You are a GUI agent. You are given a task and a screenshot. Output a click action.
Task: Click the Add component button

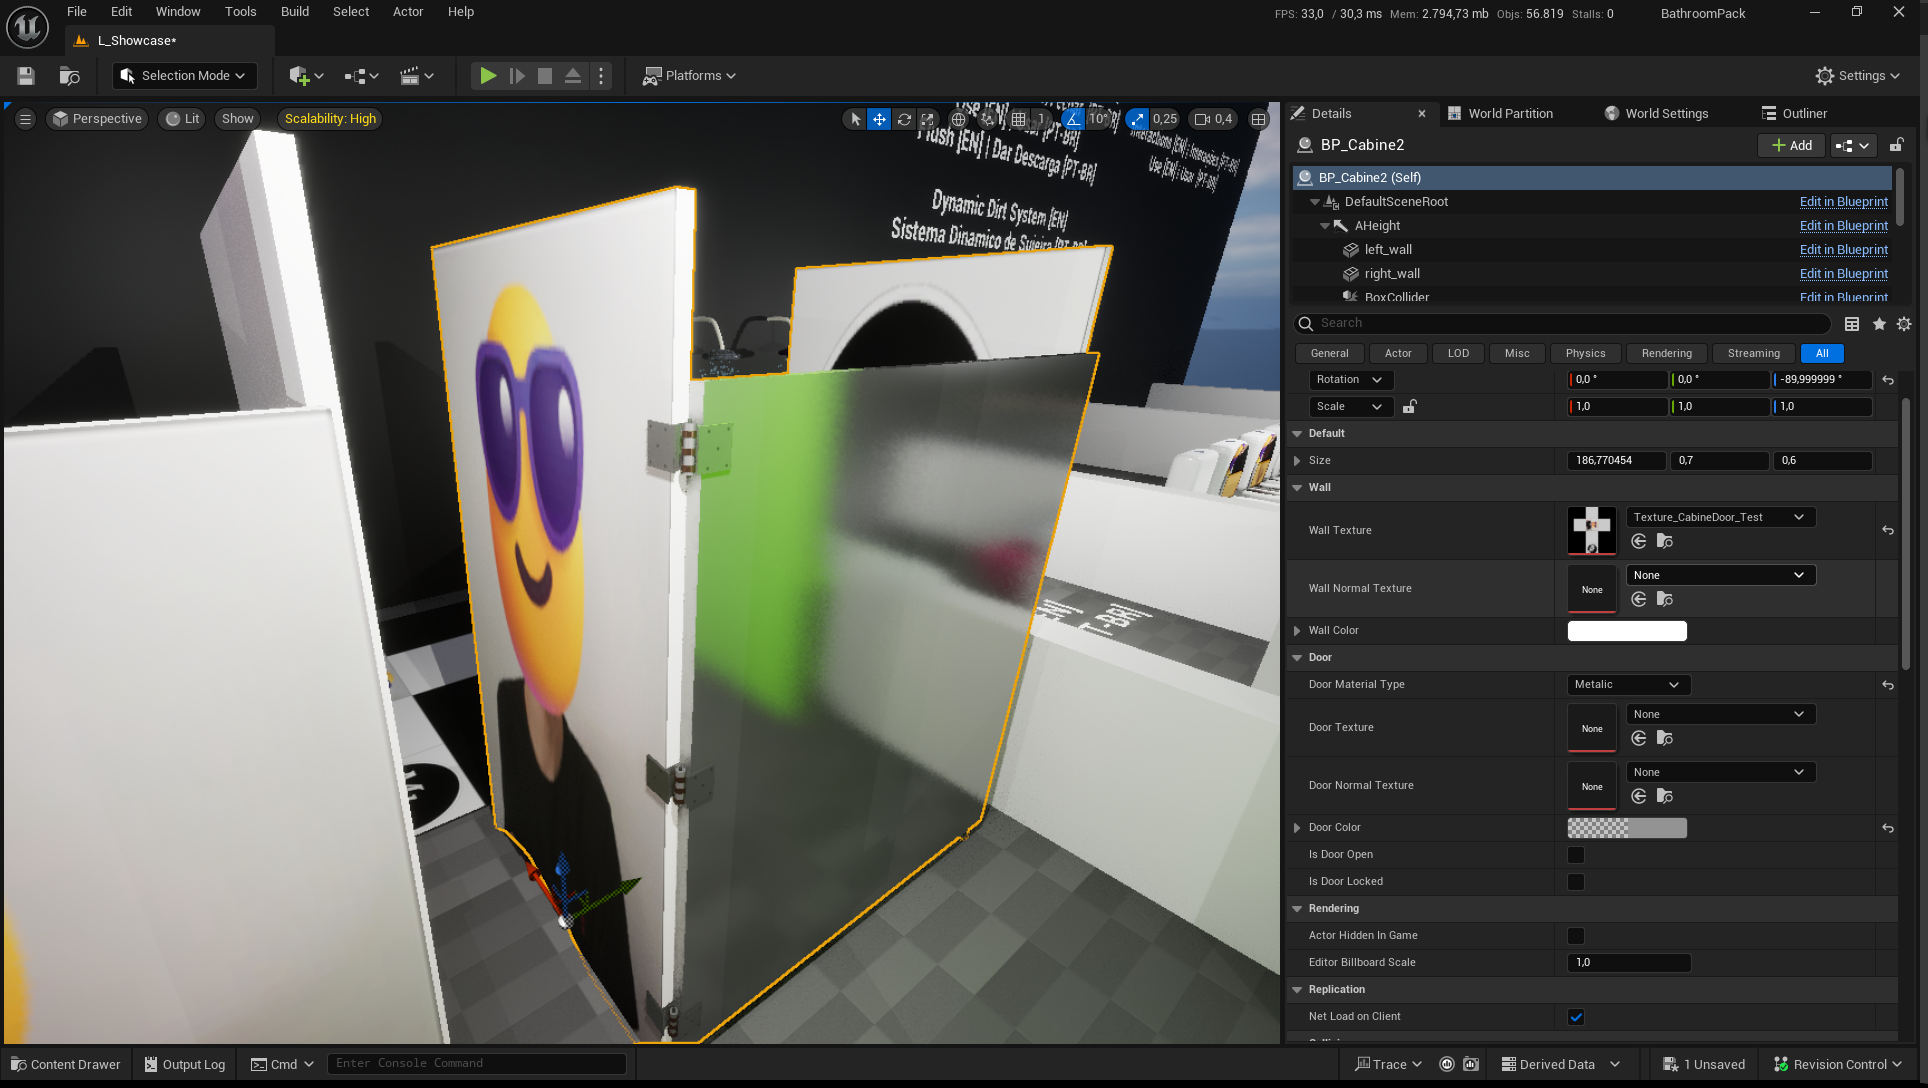(x=1791, y=146)
